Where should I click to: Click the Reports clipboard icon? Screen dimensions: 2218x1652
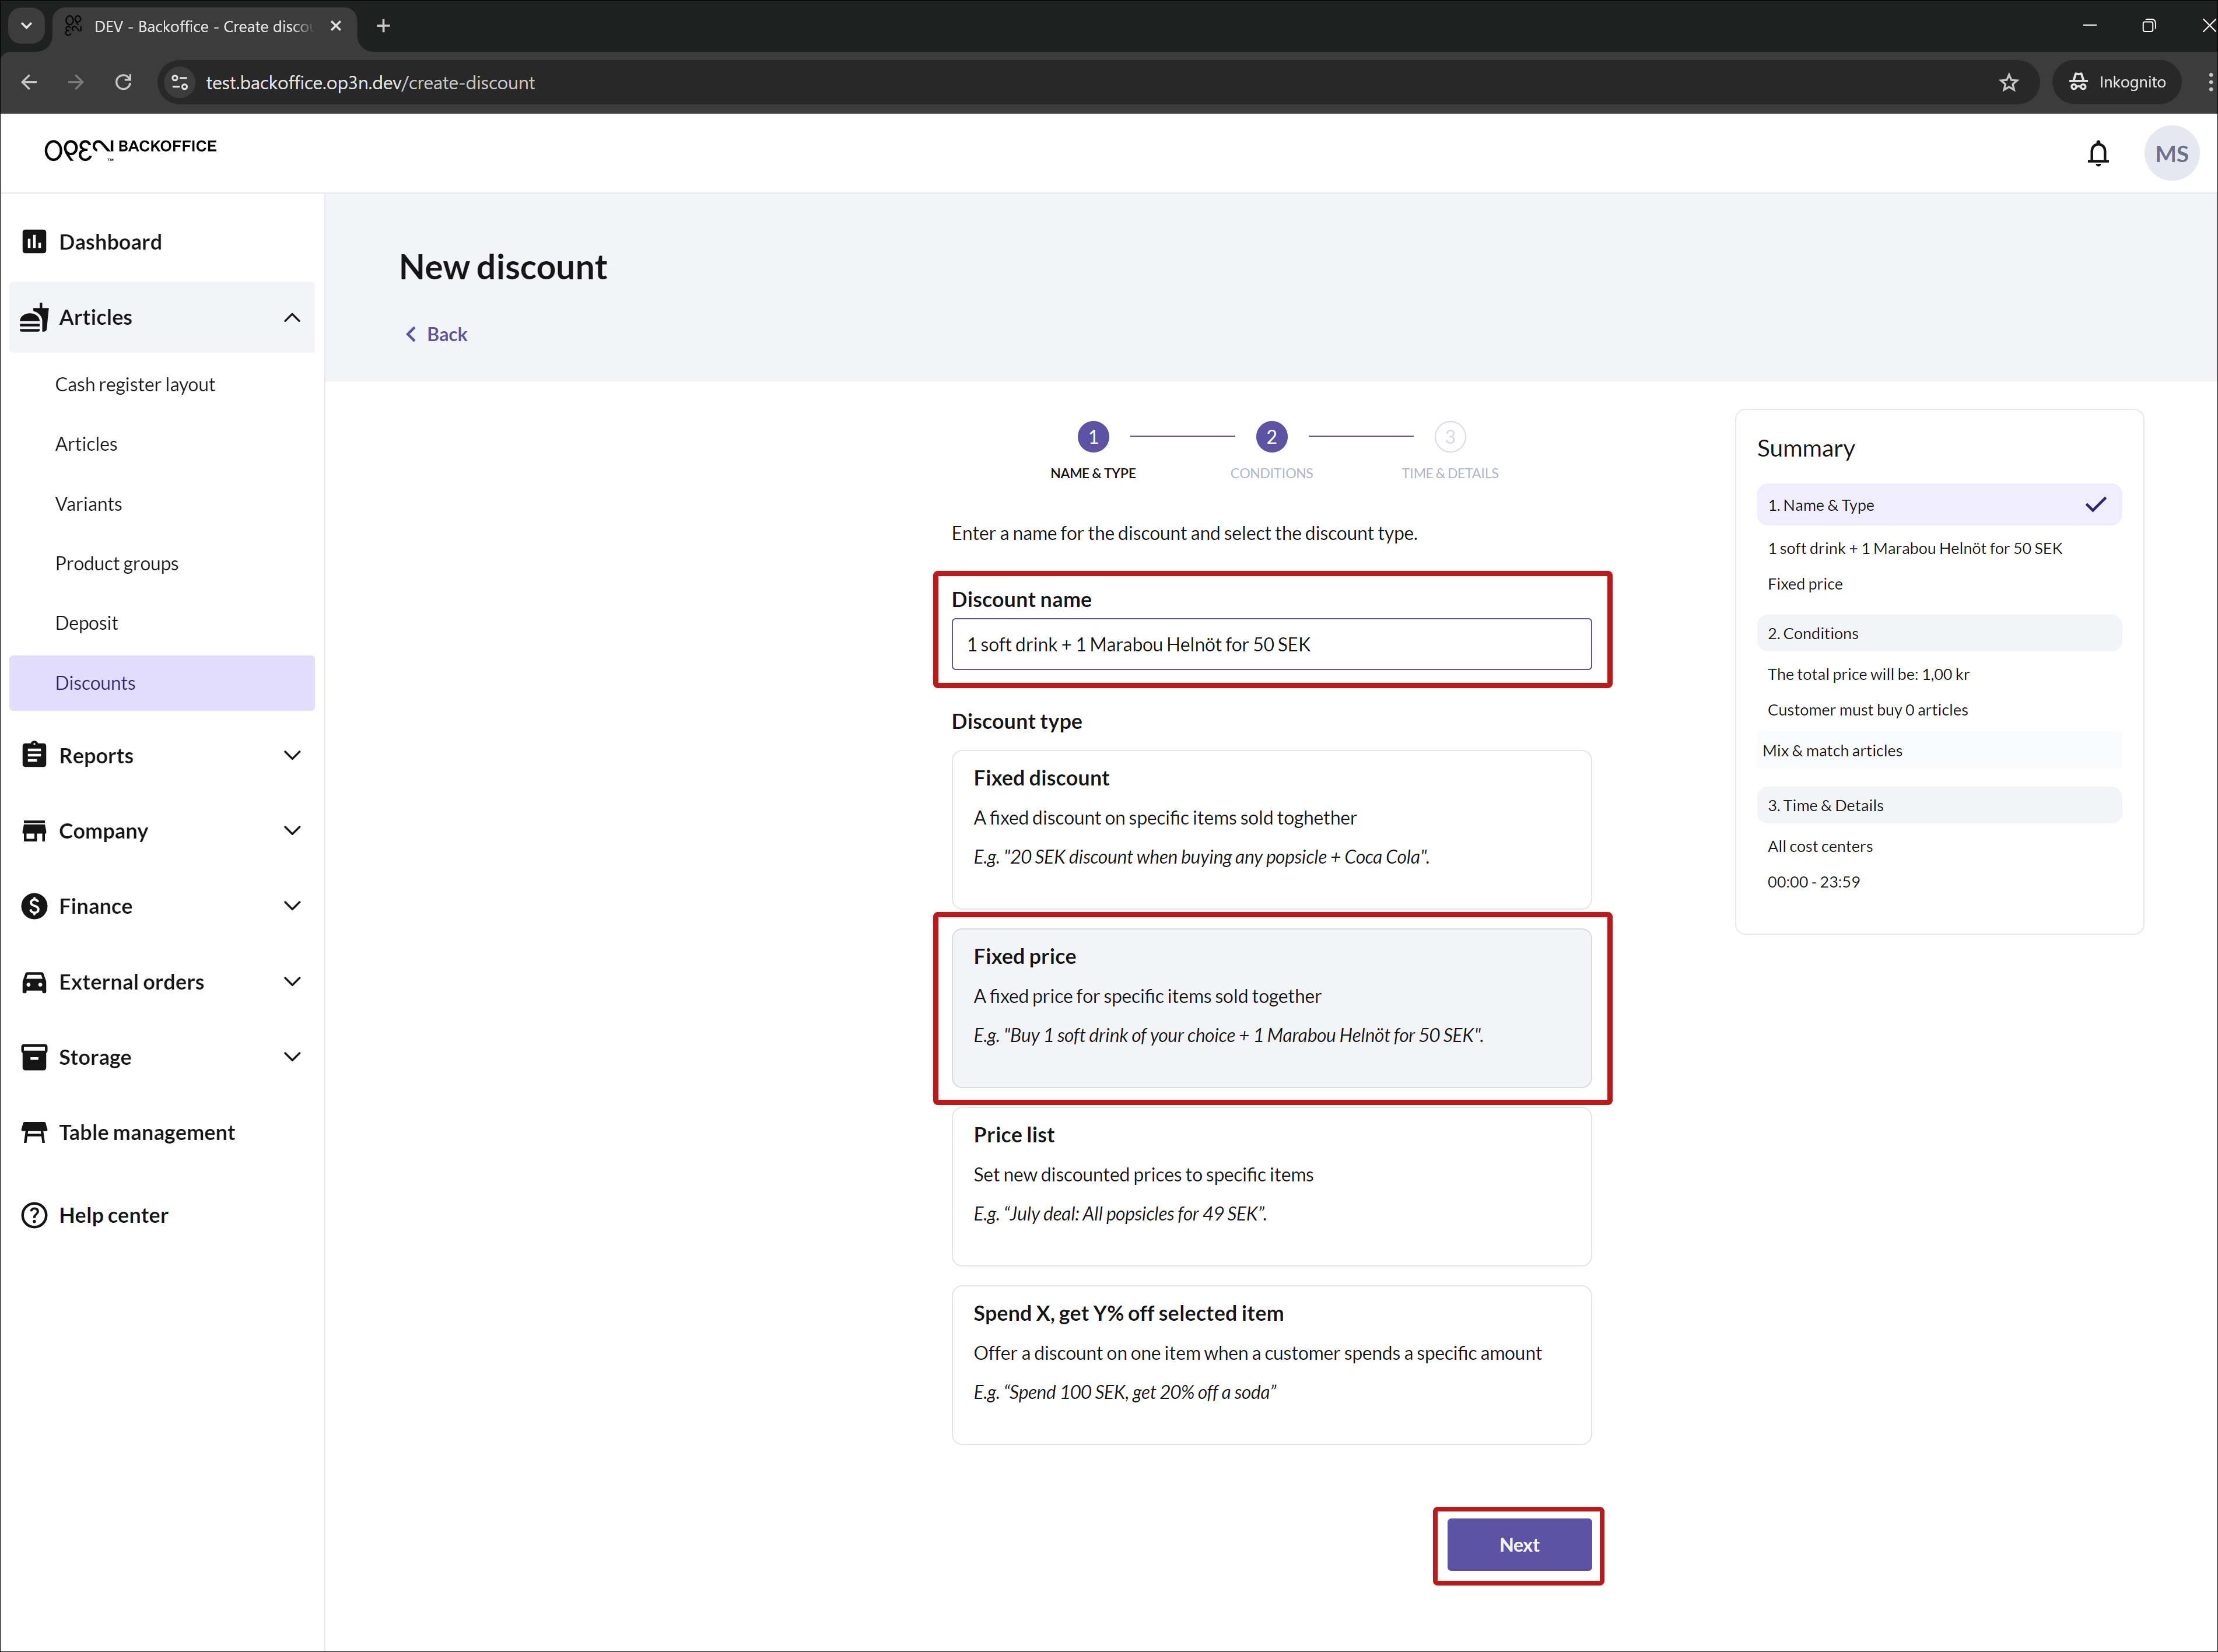34,755
